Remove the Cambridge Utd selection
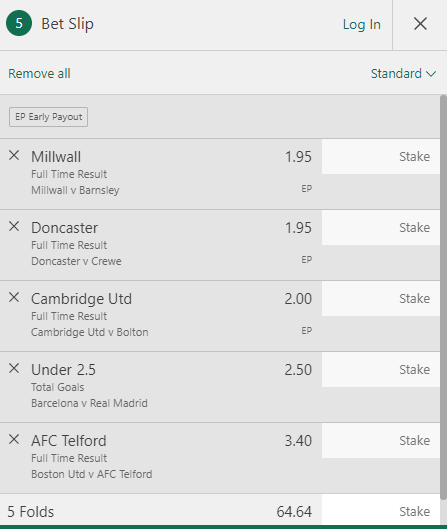 (14, 298)
